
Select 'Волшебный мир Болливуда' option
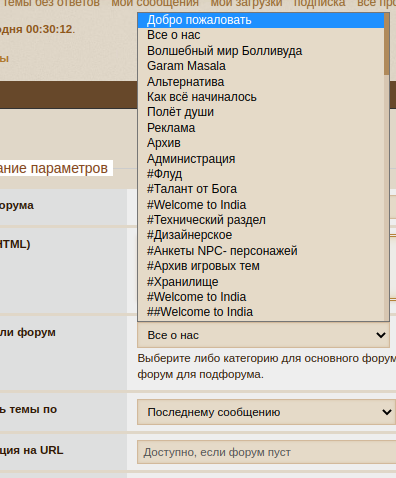(261, 51)
